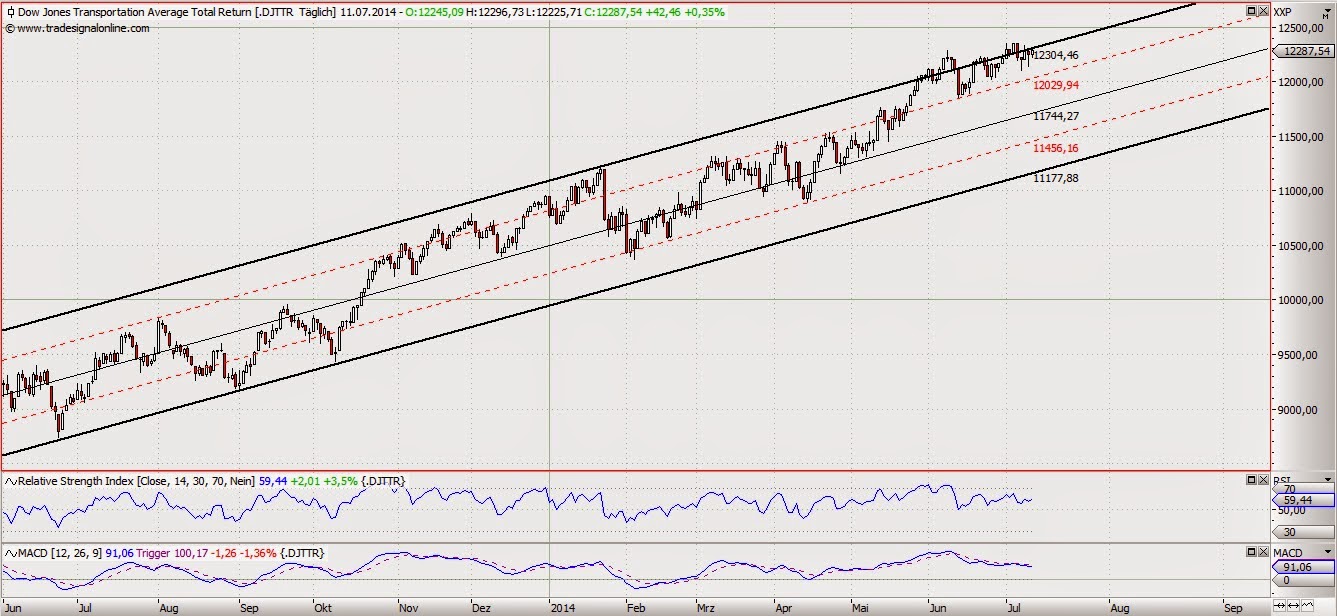This screenshot has height=616, width=1337.
Task: Click the compress time axis icon
Action: pos(1281,606)
